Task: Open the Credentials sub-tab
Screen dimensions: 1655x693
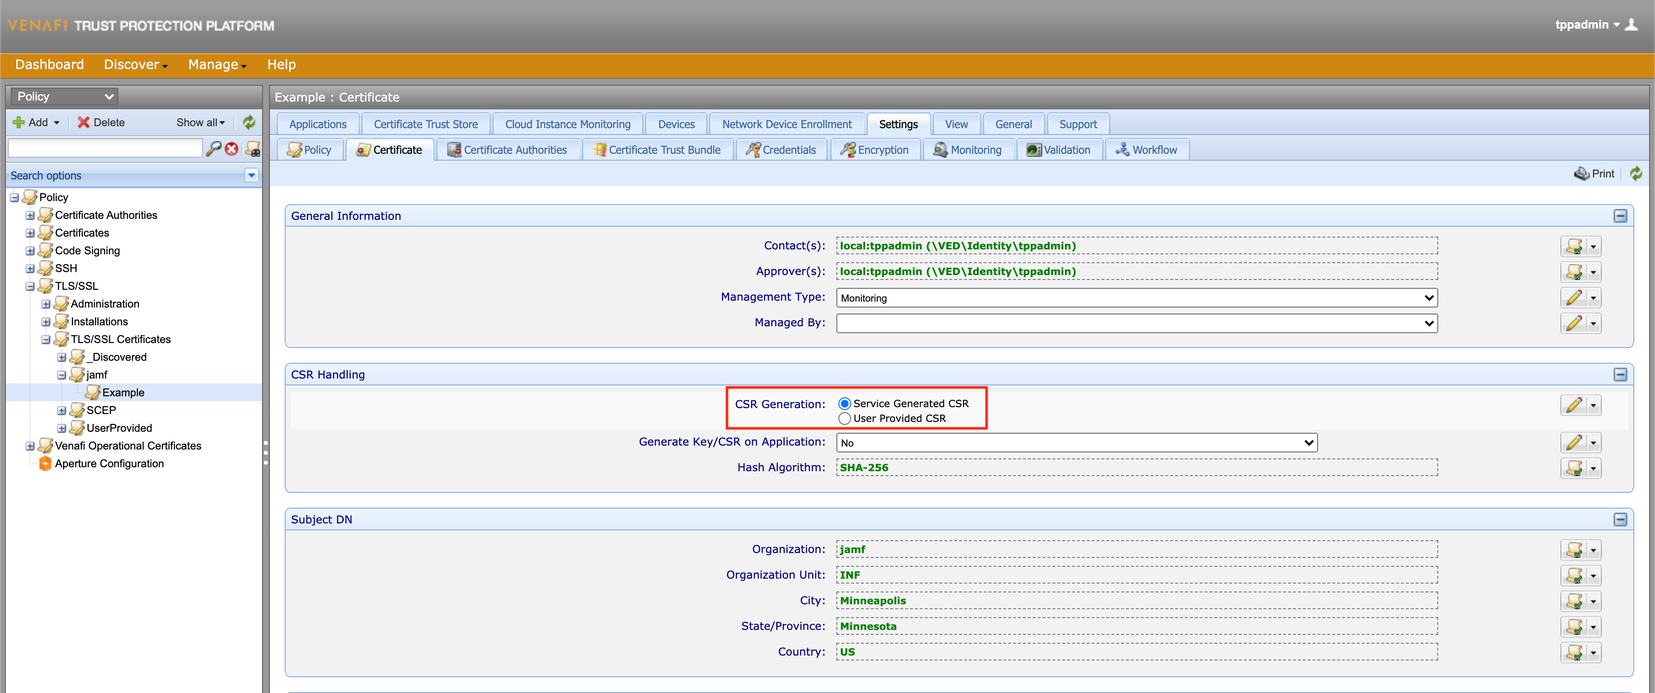Action: [781, 150]
